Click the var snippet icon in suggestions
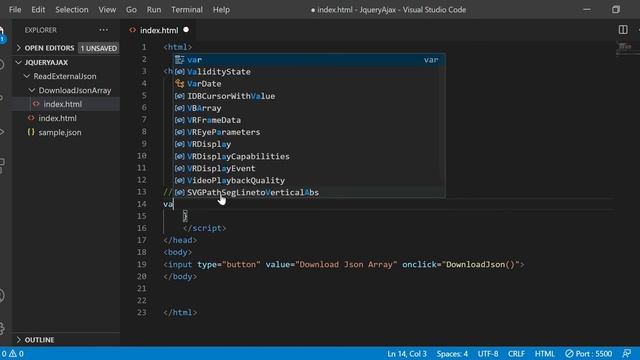 [180, 60]
